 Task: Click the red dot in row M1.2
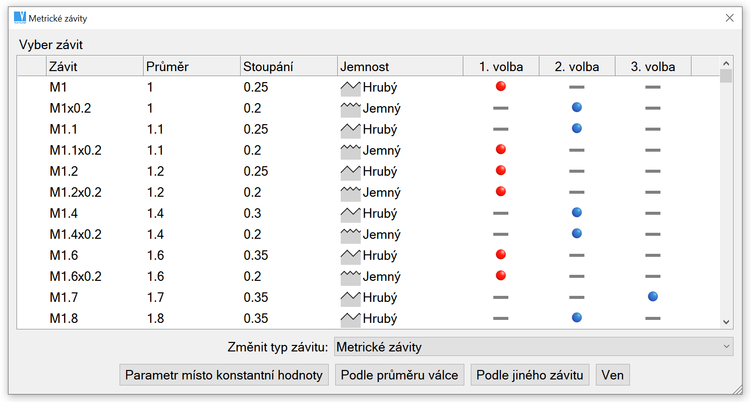coord(501,171)
